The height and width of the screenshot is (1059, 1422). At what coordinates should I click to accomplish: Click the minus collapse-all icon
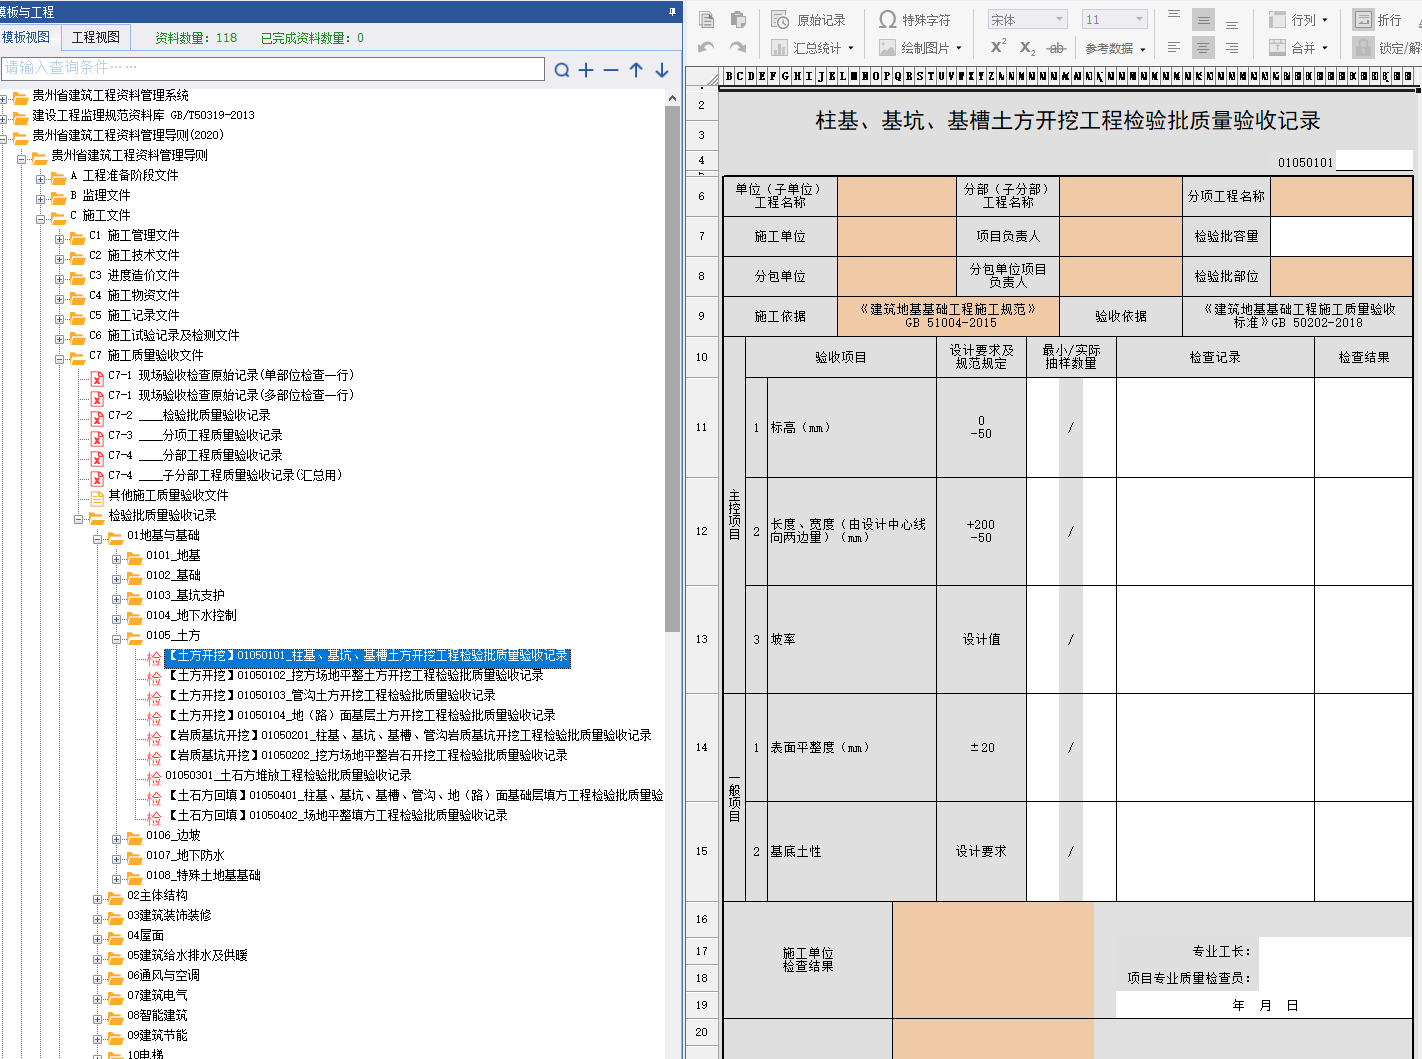tap(611, 70)
